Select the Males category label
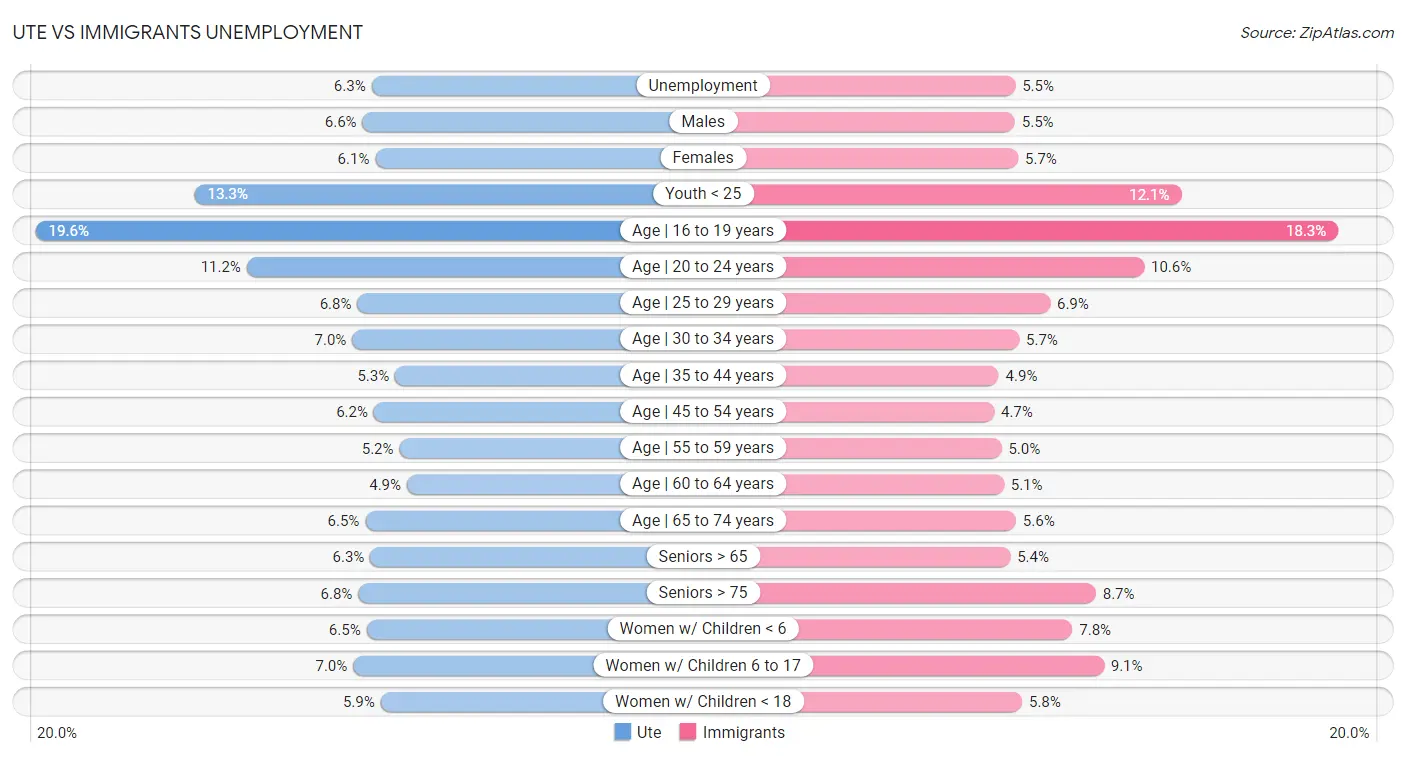 pyautogui.click(x=703, y=122)
